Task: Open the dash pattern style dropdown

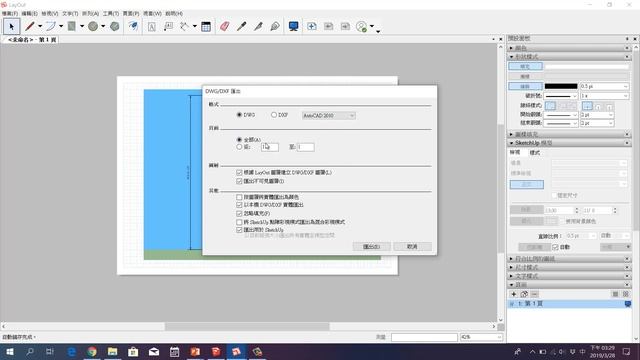Action: tap(561, 96)
